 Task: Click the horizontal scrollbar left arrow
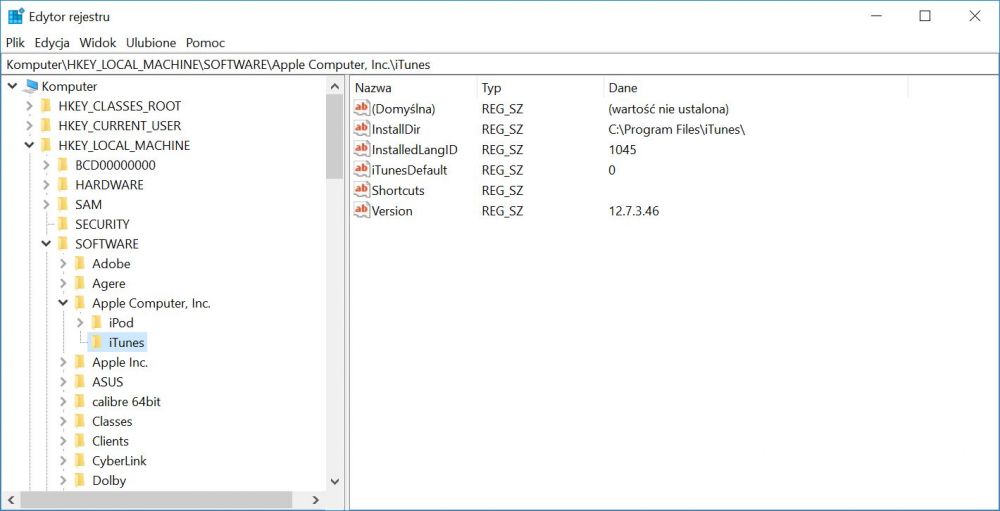coord(11,500)
